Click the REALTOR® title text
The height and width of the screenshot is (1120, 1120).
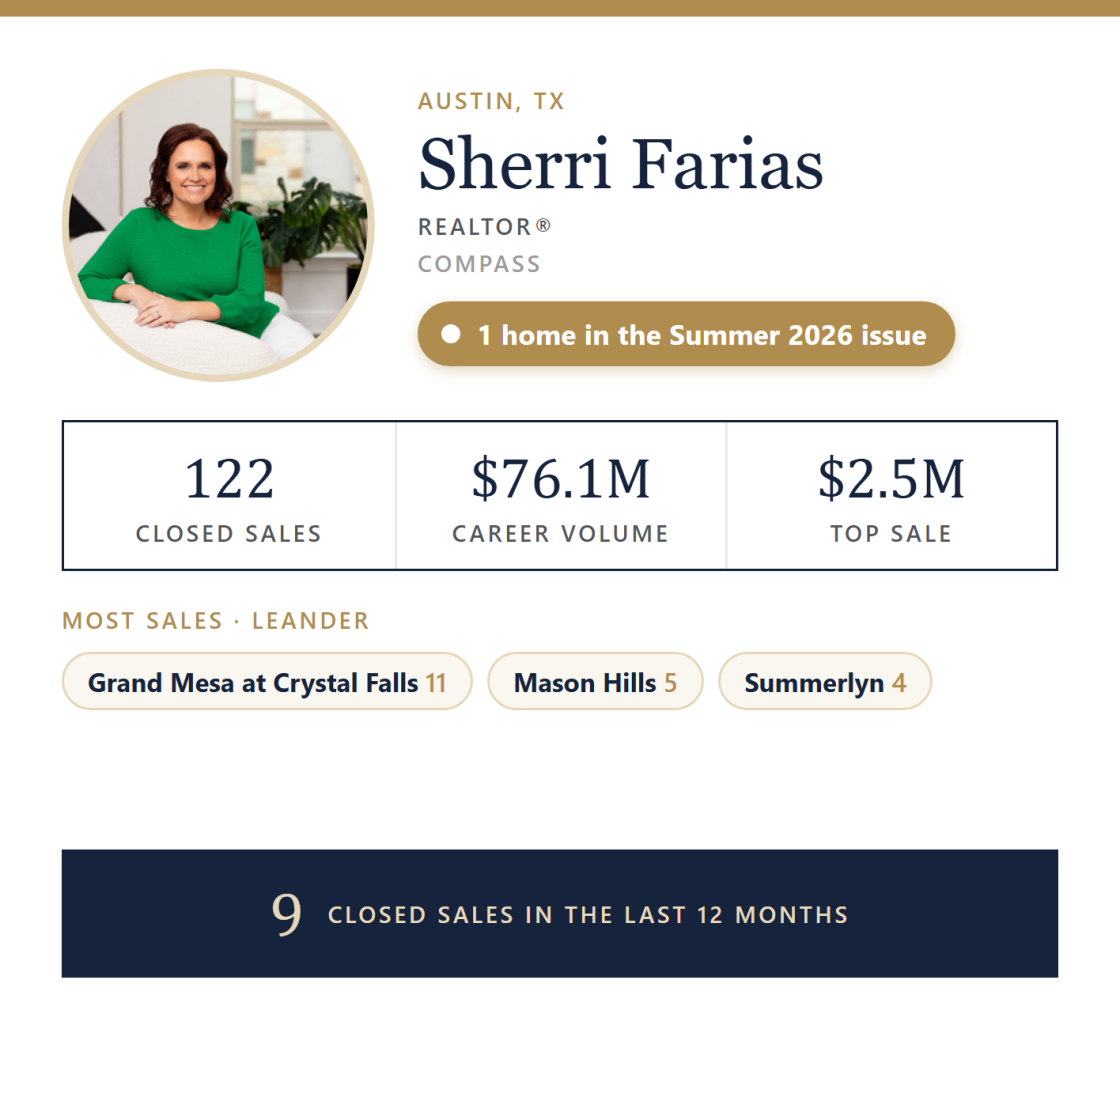pyautogui.click(x=484, y=227)
